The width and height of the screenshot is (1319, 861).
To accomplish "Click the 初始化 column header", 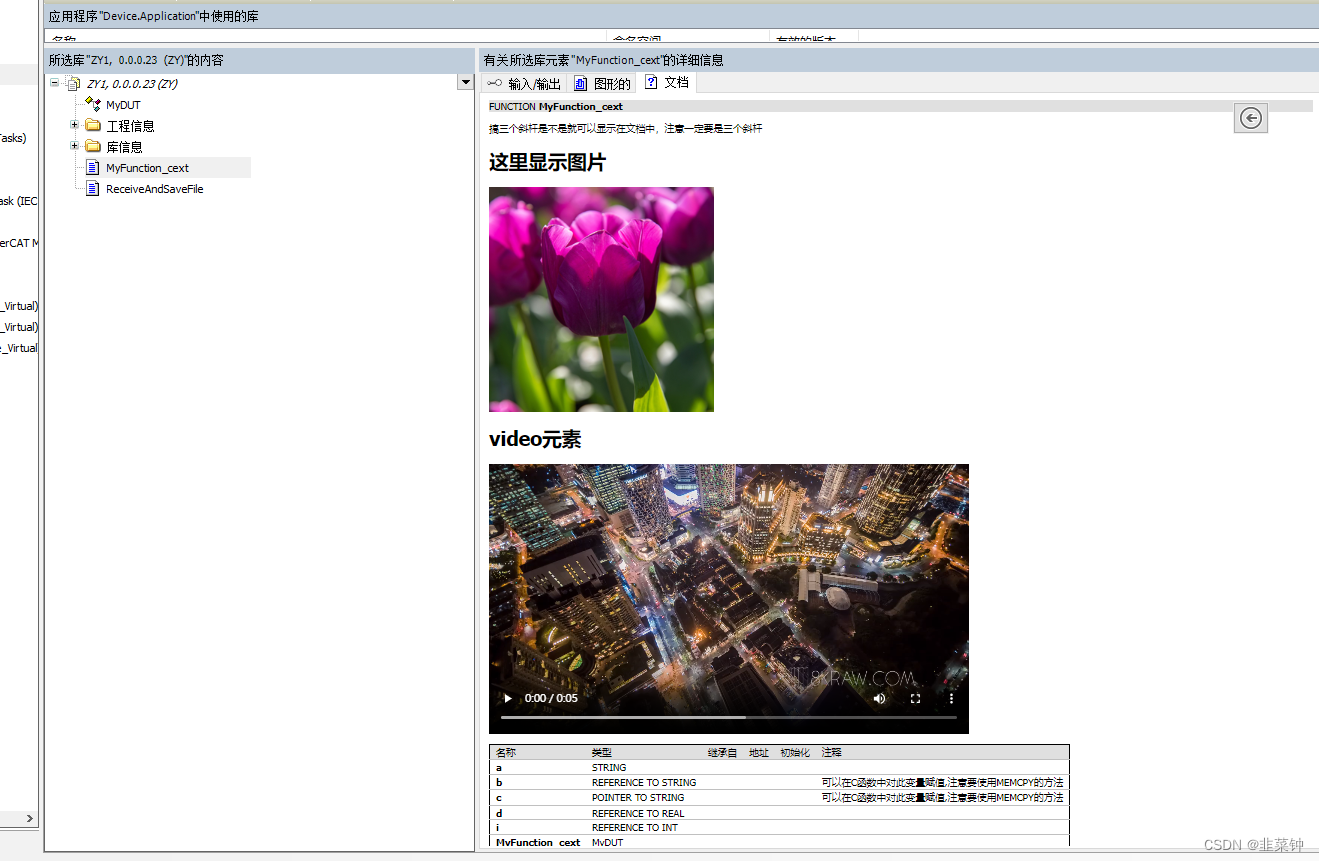I will tap(795, 752).
